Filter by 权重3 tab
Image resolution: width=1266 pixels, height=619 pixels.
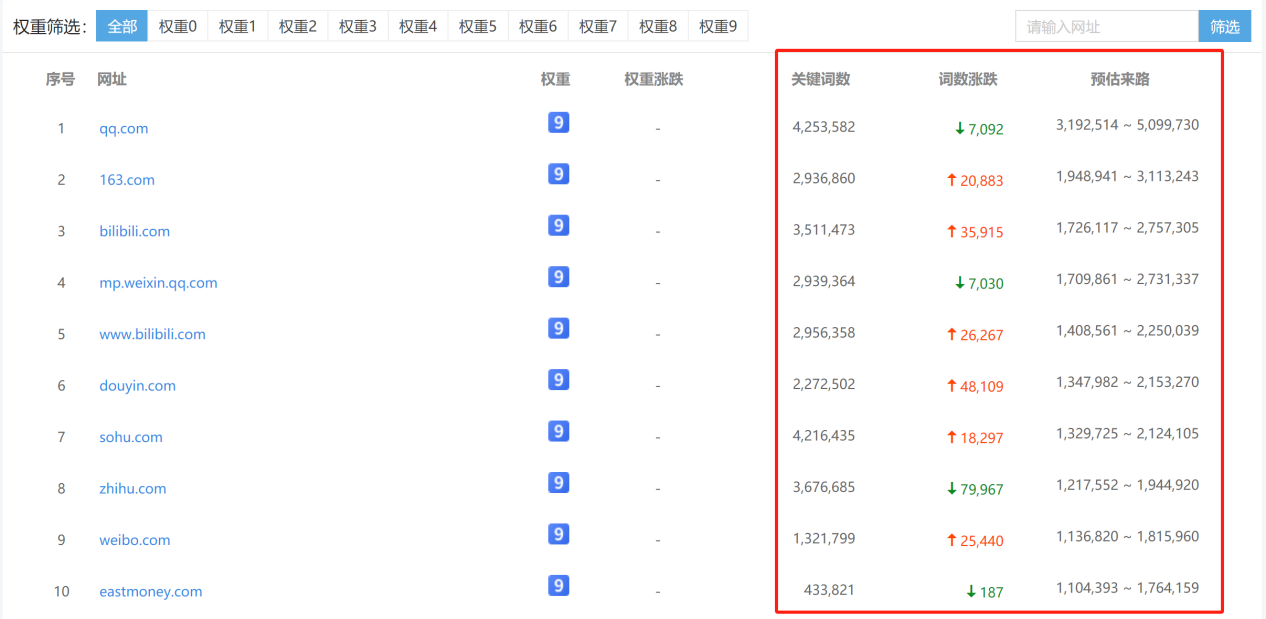358,27
